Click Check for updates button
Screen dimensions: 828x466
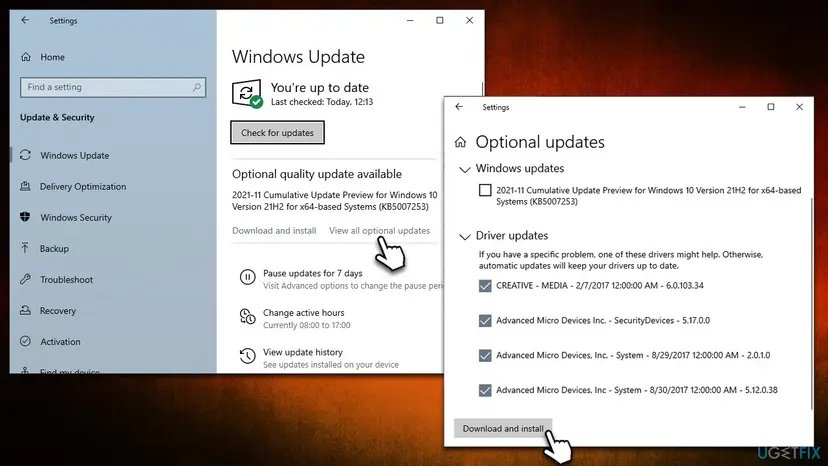point(277,133)
